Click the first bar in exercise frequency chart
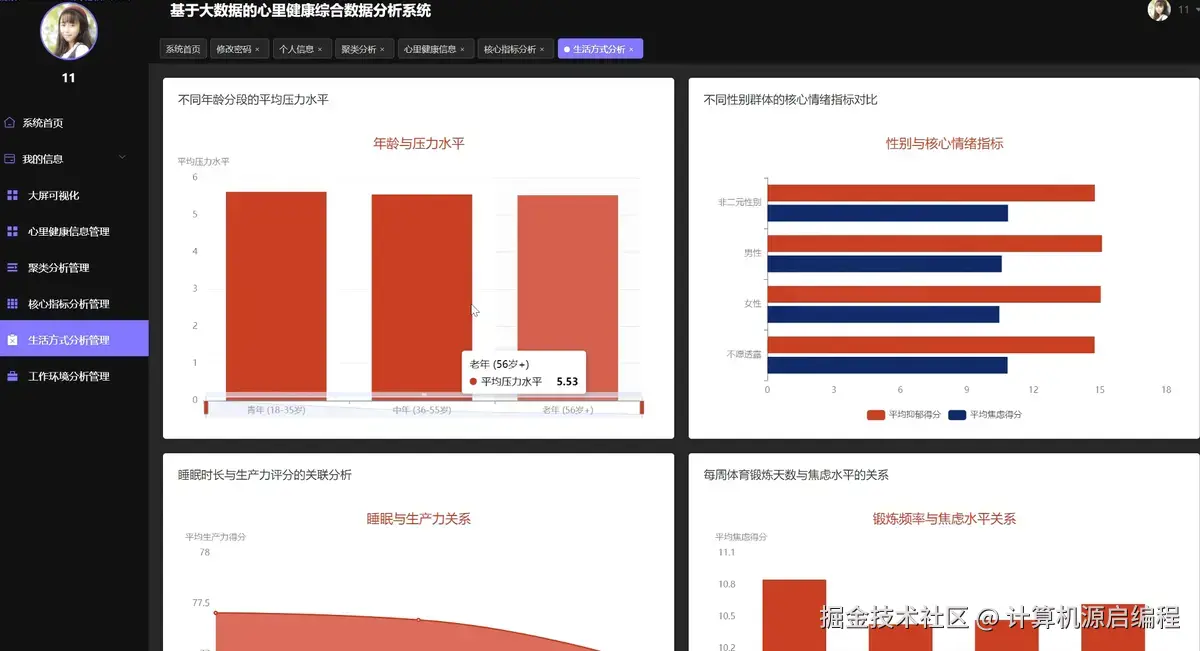This screenshot has height=651, width=1200. click(x=794, y=615)
